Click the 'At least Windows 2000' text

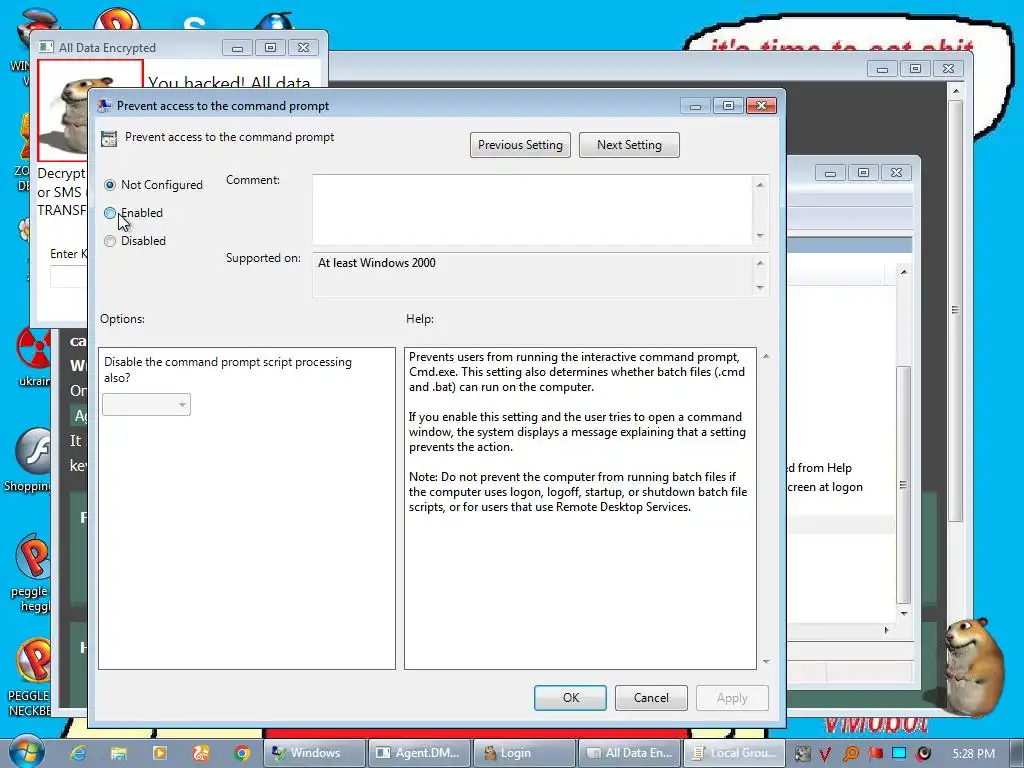click(x=377, y=263)
